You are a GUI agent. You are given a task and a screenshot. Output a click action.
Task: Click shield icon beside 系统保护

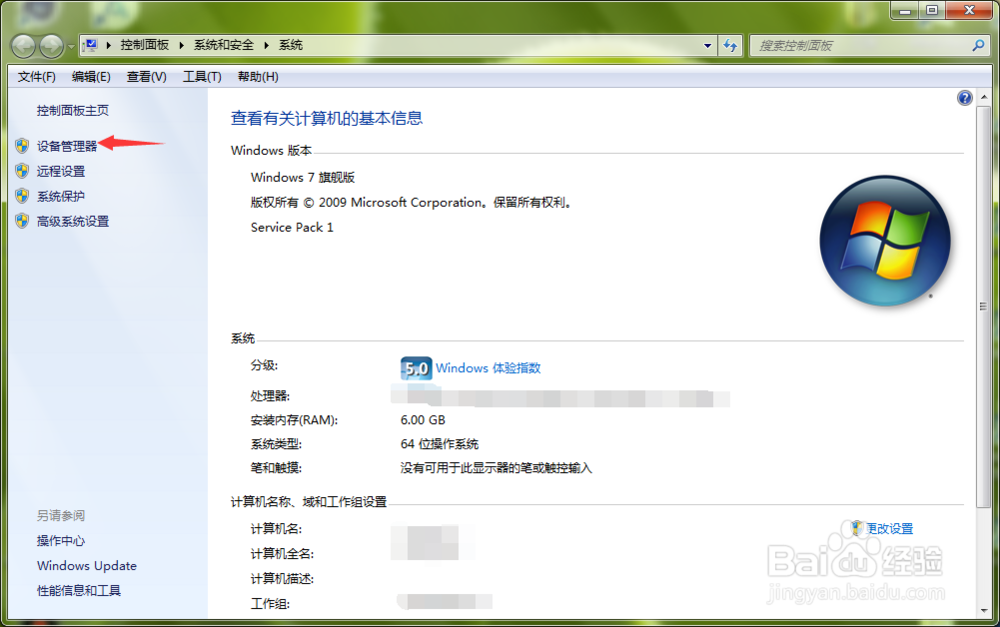(22, 196)
